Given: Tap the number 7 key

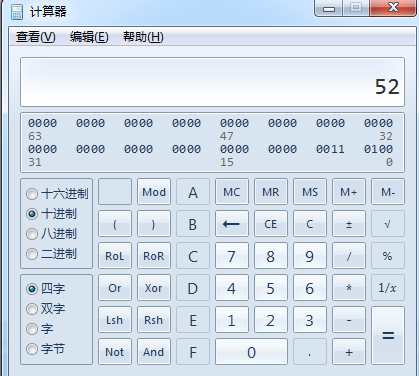Looking at the screenshot, I should coord(232,256).
